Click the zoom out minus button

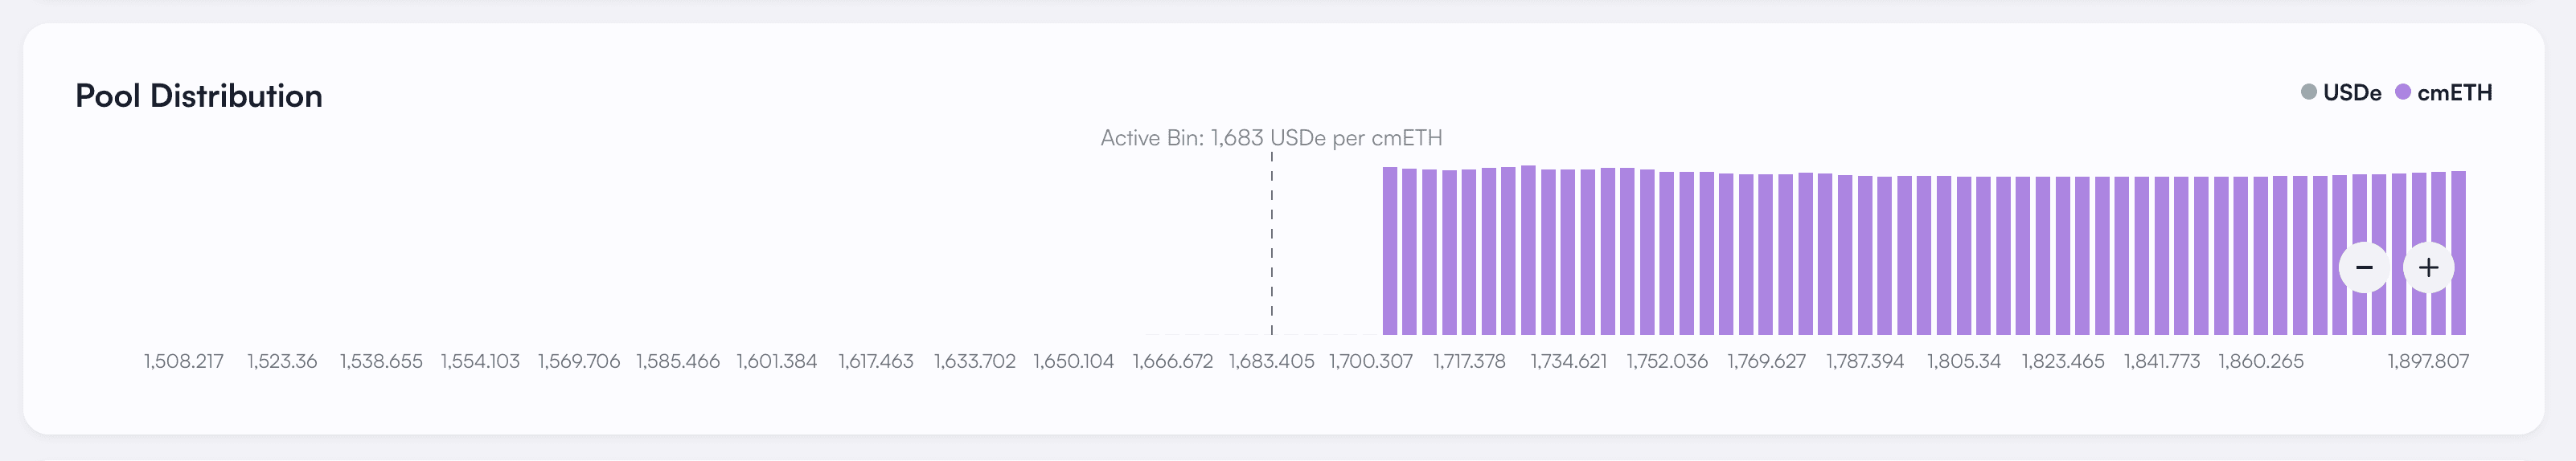click(2363, 268)
